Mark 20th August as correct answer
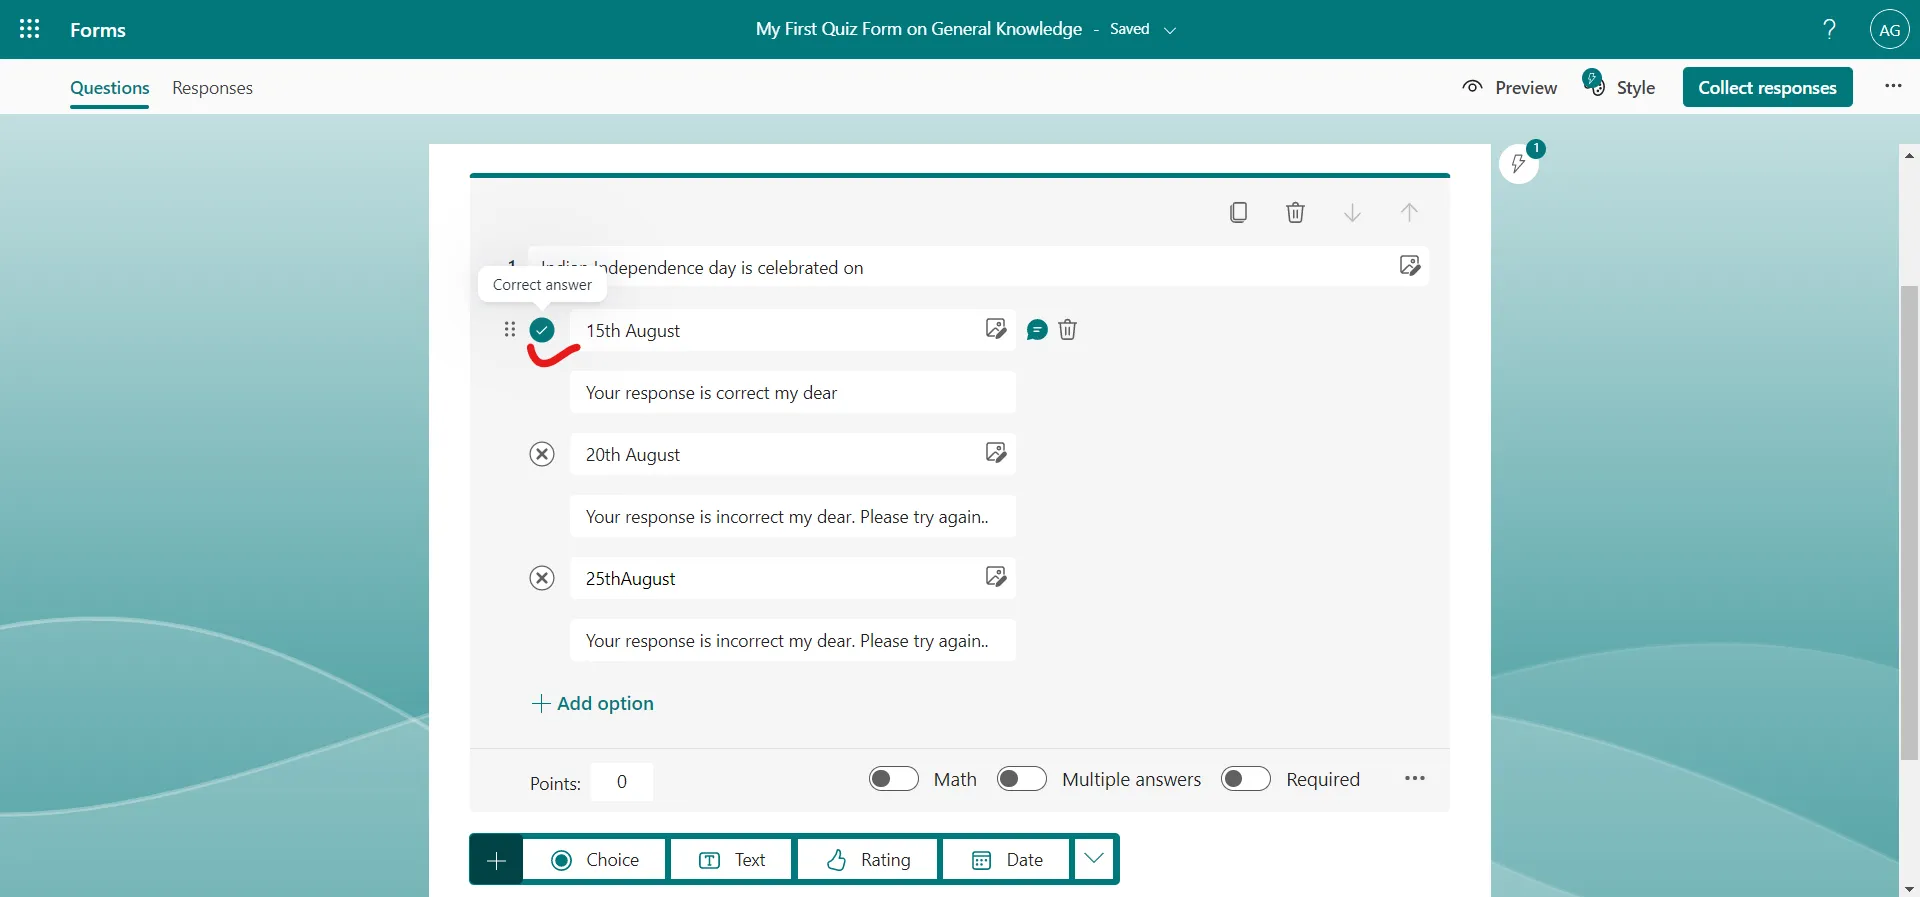 click(x=542, y=454)
